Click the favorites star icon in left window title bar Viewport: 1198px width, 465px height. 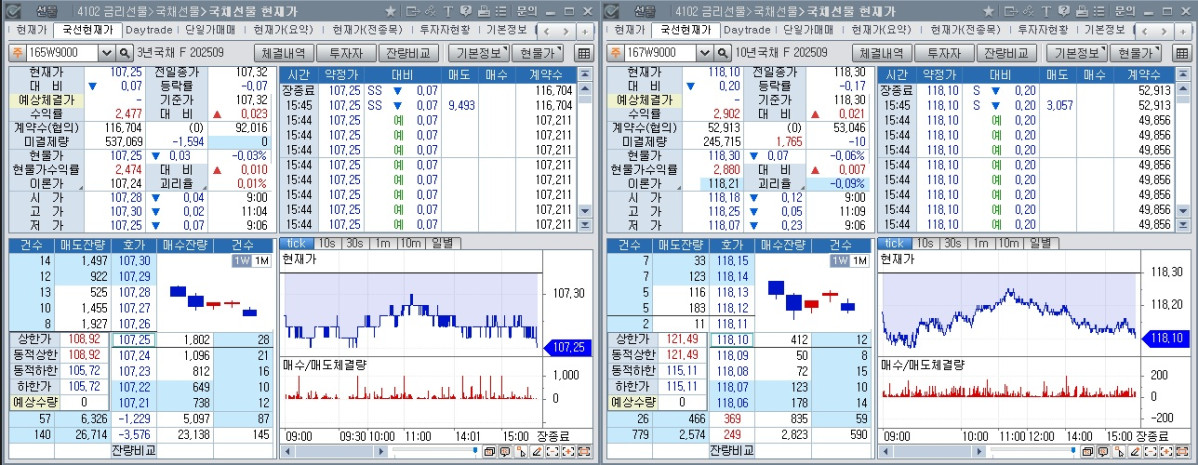pos(390,10)
